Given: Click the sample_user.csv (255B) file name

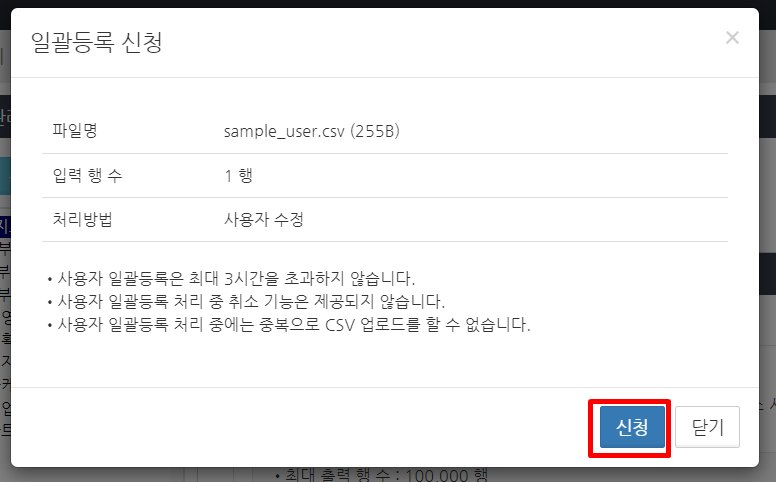Looking at the screenshot, I should (311, 131).
